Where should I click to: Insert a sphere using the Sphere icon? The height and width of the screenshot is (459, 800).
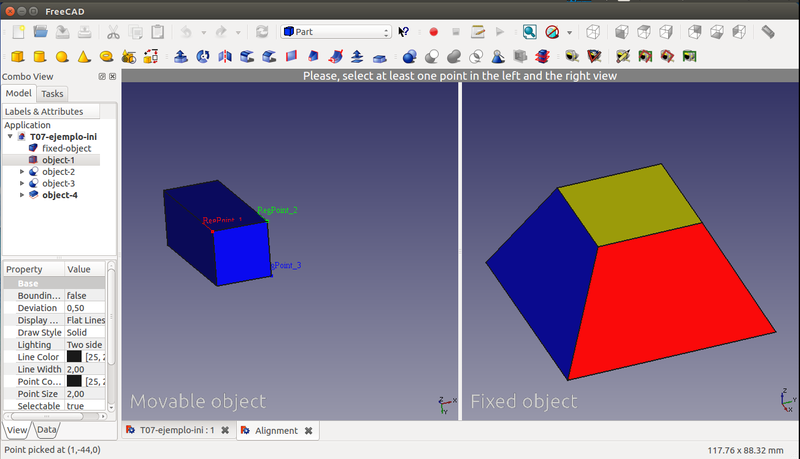click(x=62, y=56)
